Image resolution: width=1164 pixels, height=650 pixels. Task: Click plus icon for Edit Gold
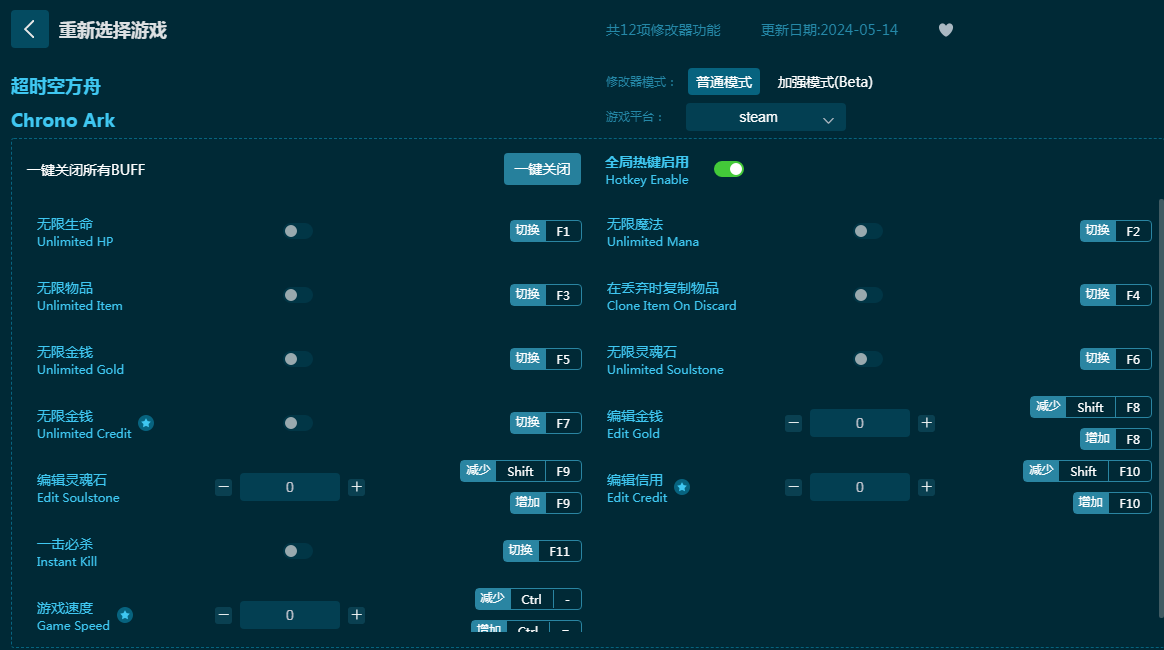(x=926, y=423)
